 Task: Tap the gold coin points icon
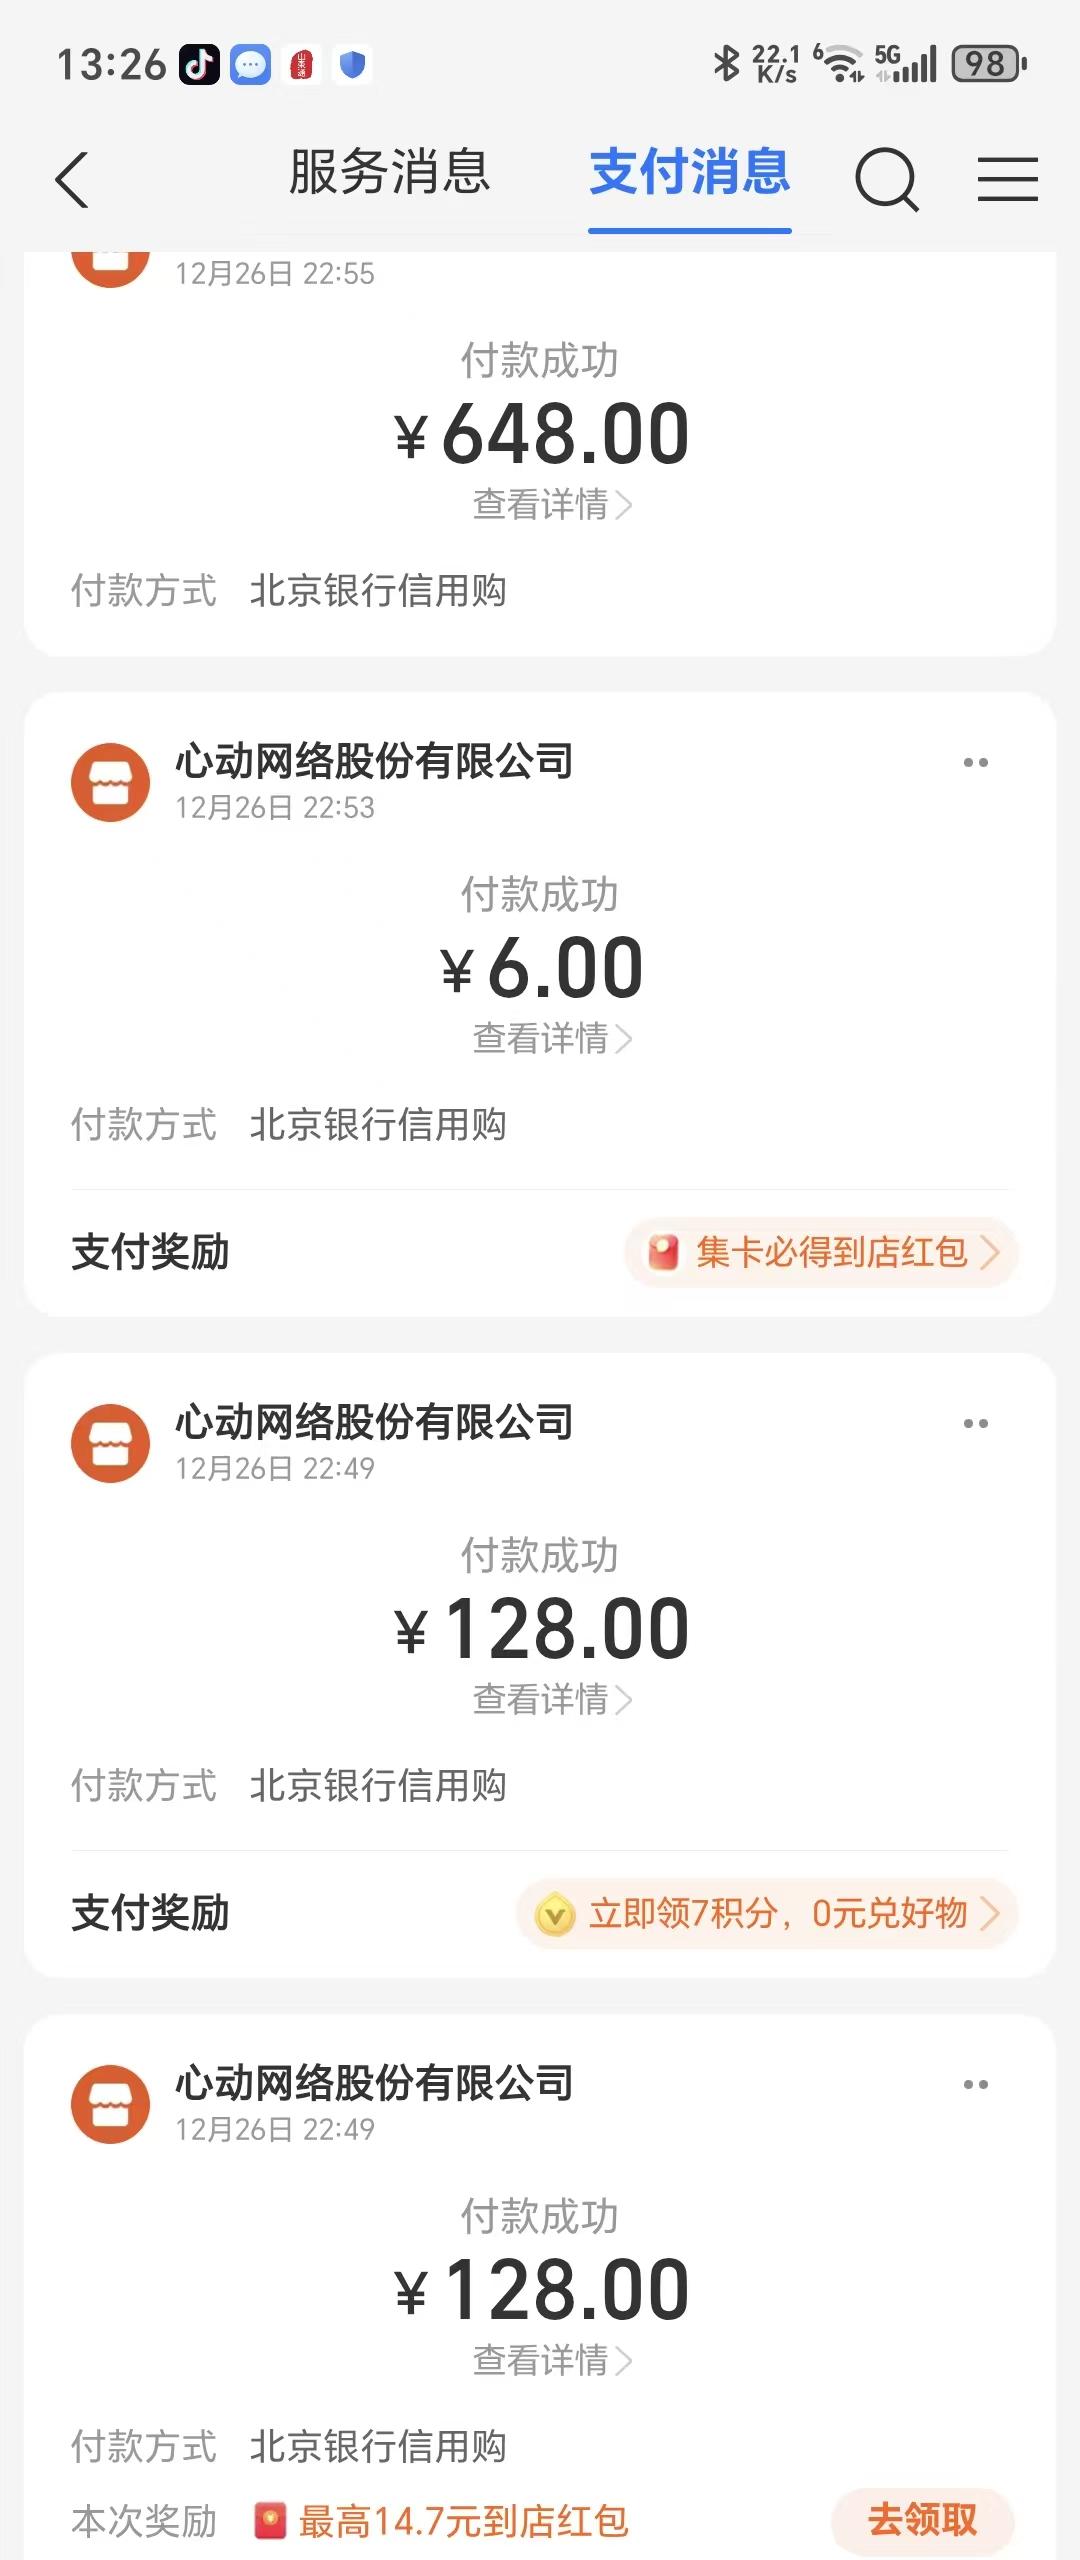tap(555, 1914)
